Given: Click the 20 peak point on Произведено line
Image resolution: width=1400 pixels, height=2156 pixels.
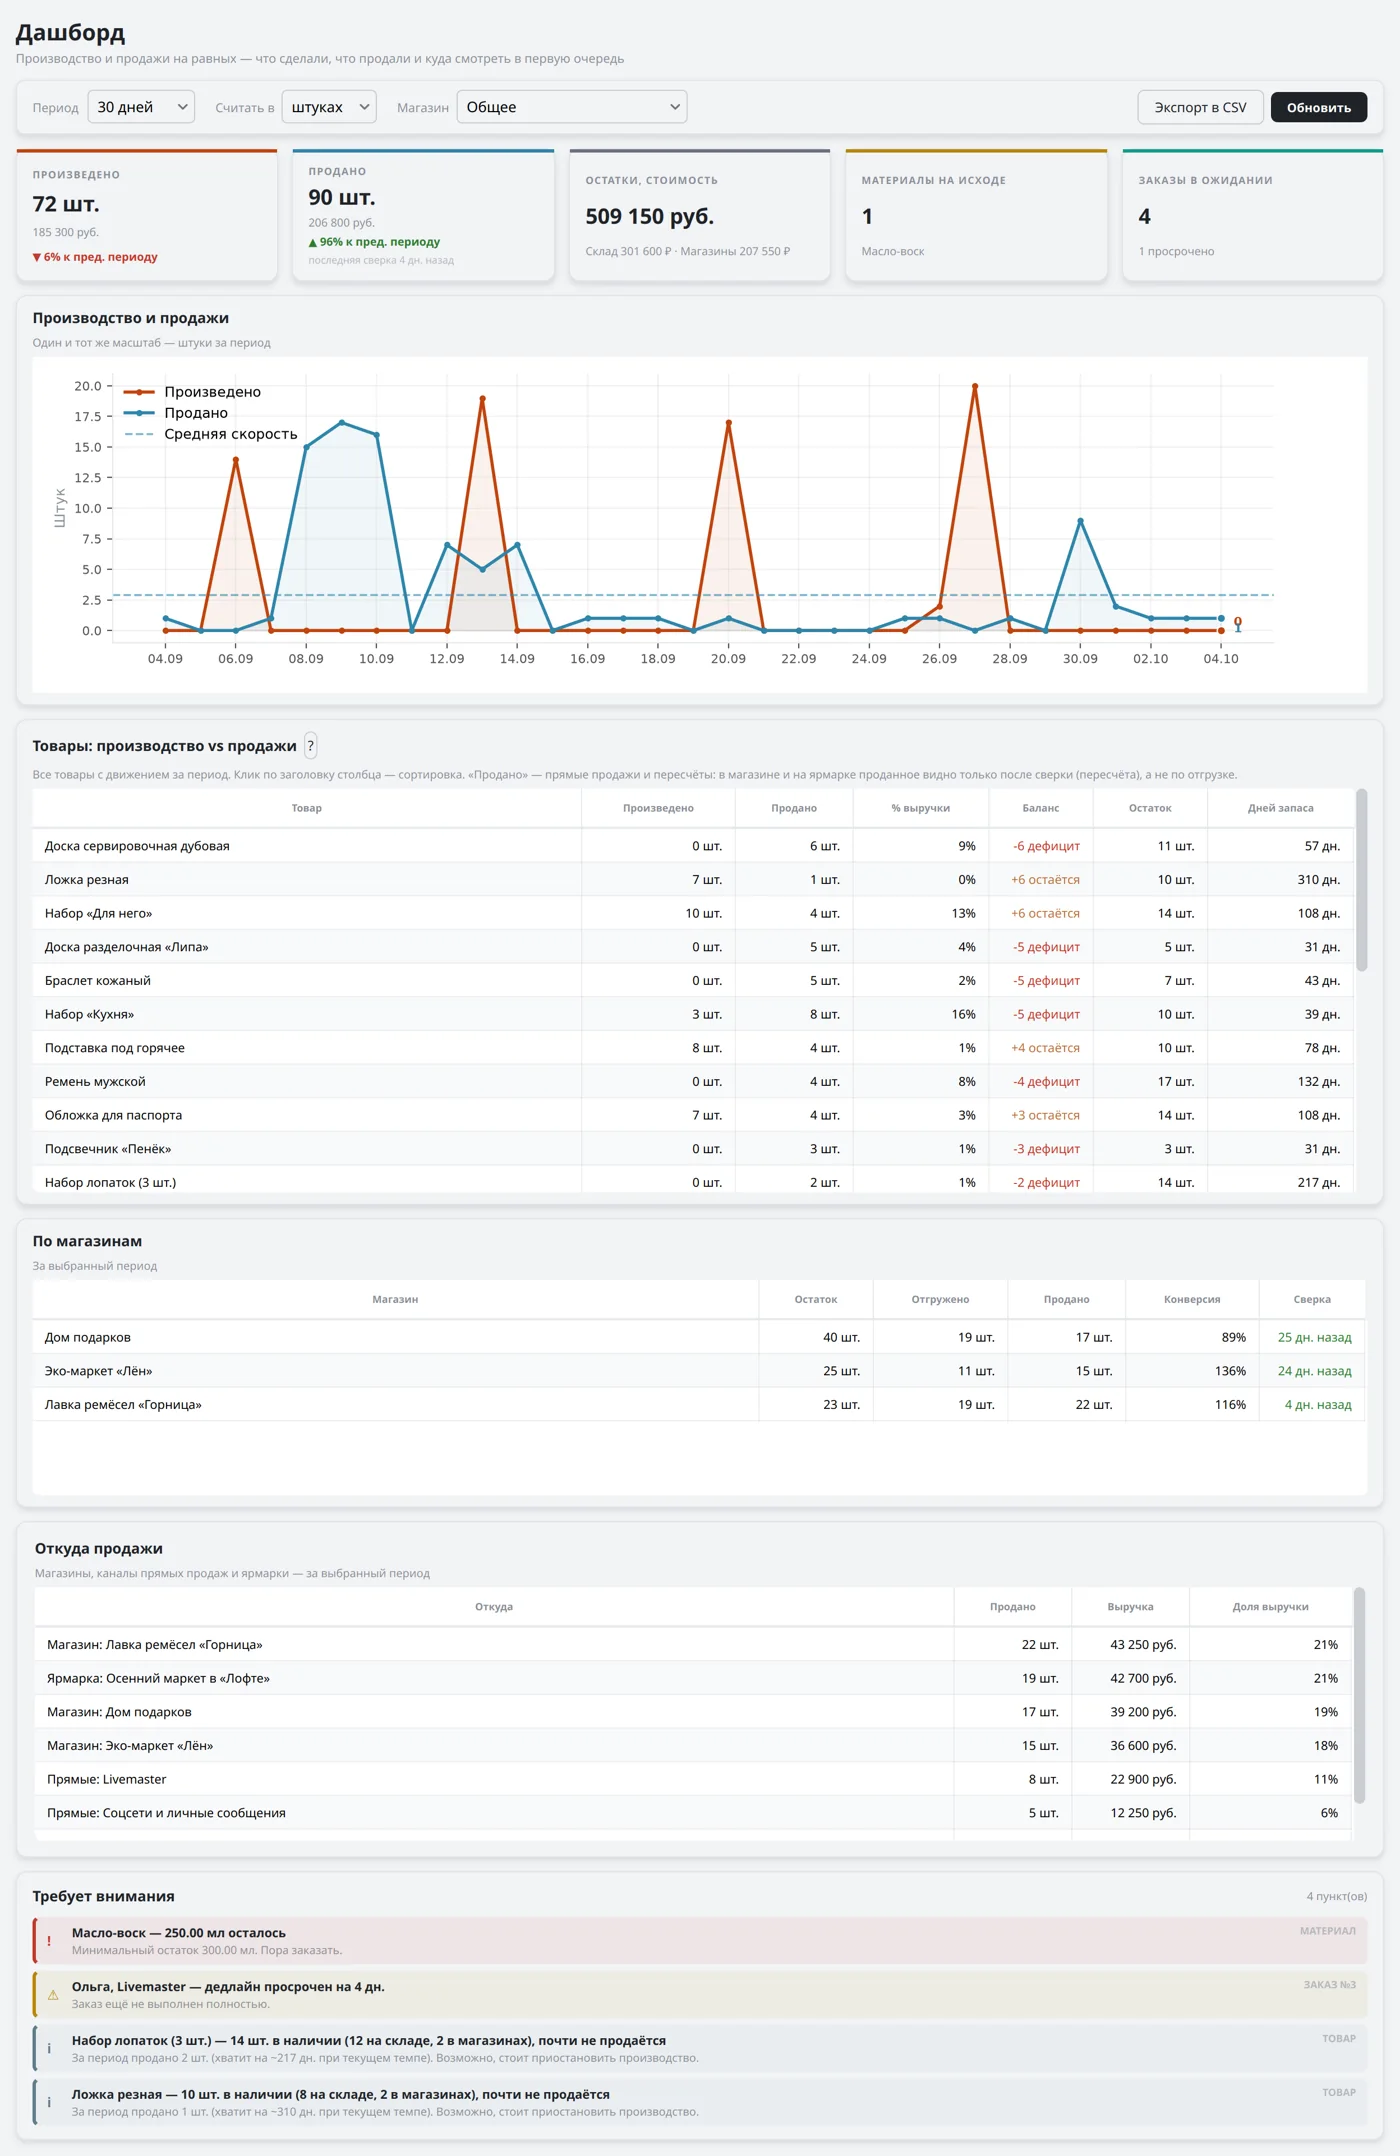Looking at the screenshot, I should 975,386.
